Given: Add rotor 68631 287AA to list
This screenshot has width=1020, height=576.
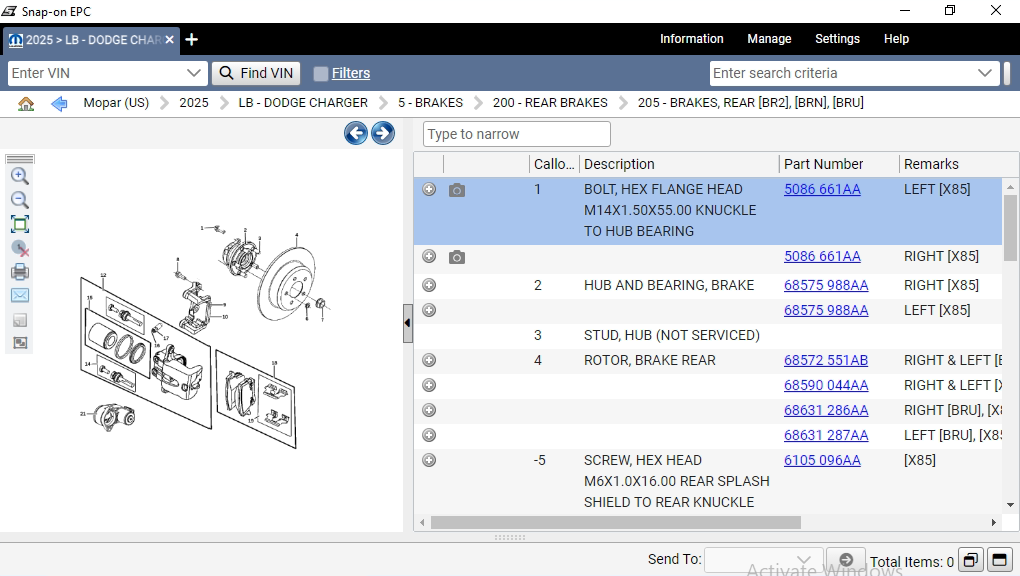Looking at the screenshot, I should 429,435.
